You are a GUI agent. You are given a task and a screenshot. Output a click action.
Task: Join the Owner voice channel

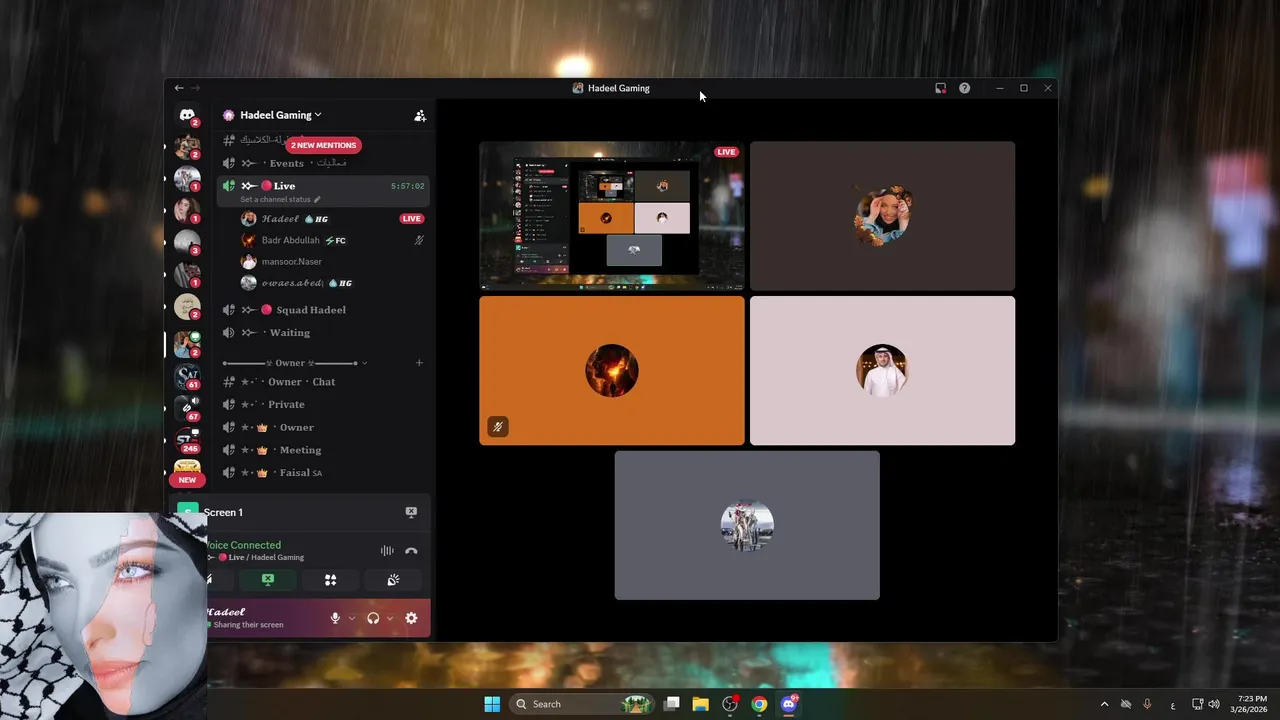coord(324,427)
